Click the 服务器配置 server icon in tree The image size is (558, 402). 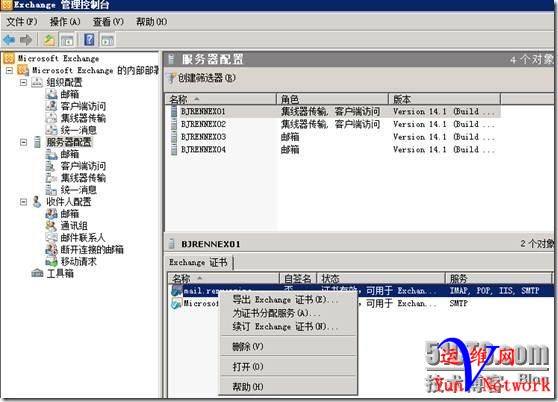point(37,142)
